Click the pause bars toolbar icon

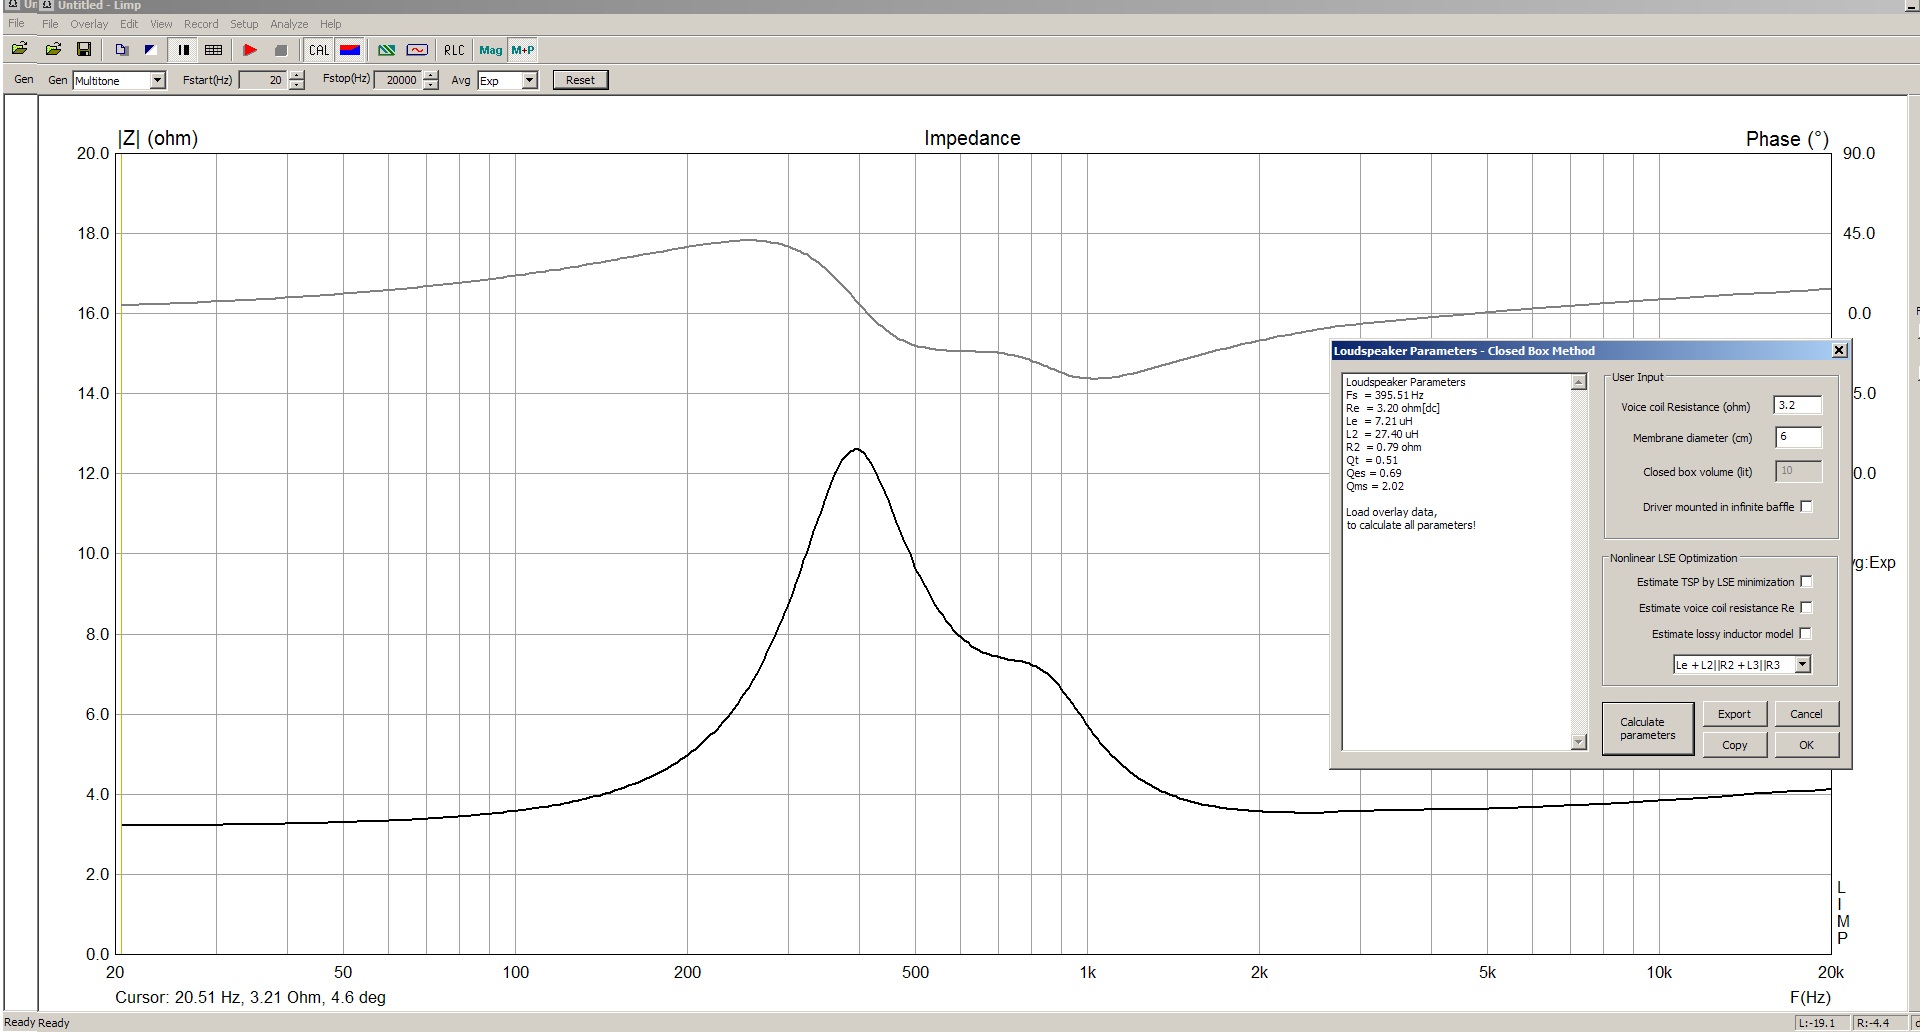click(x=184, y=50)
